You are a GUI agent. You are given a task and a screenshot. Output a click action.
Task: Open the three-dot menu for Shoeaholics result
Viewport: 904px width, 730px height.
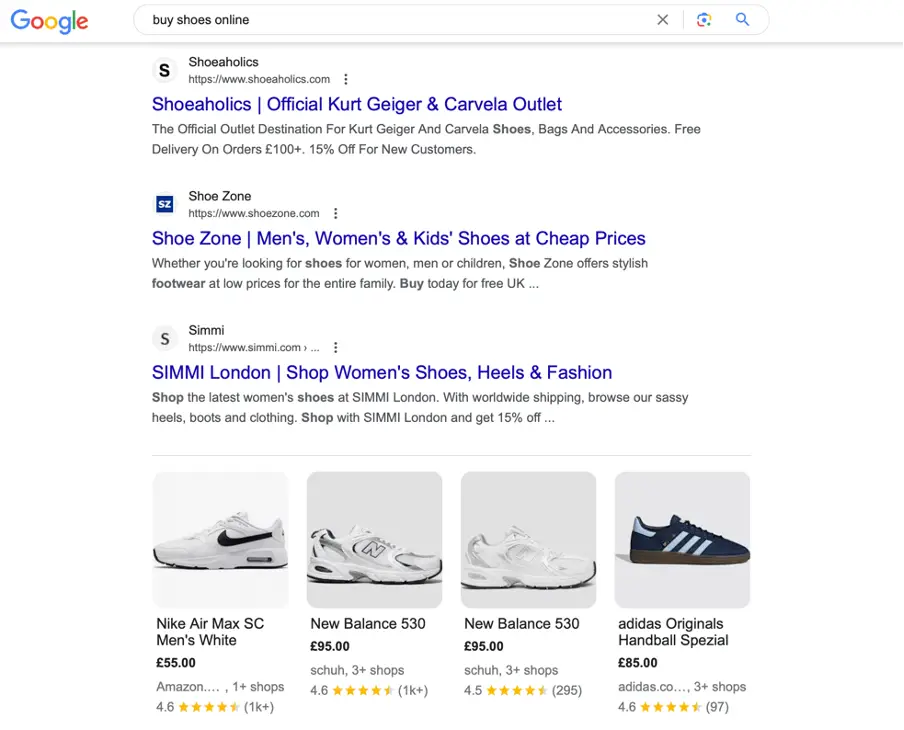coord(345,79)
